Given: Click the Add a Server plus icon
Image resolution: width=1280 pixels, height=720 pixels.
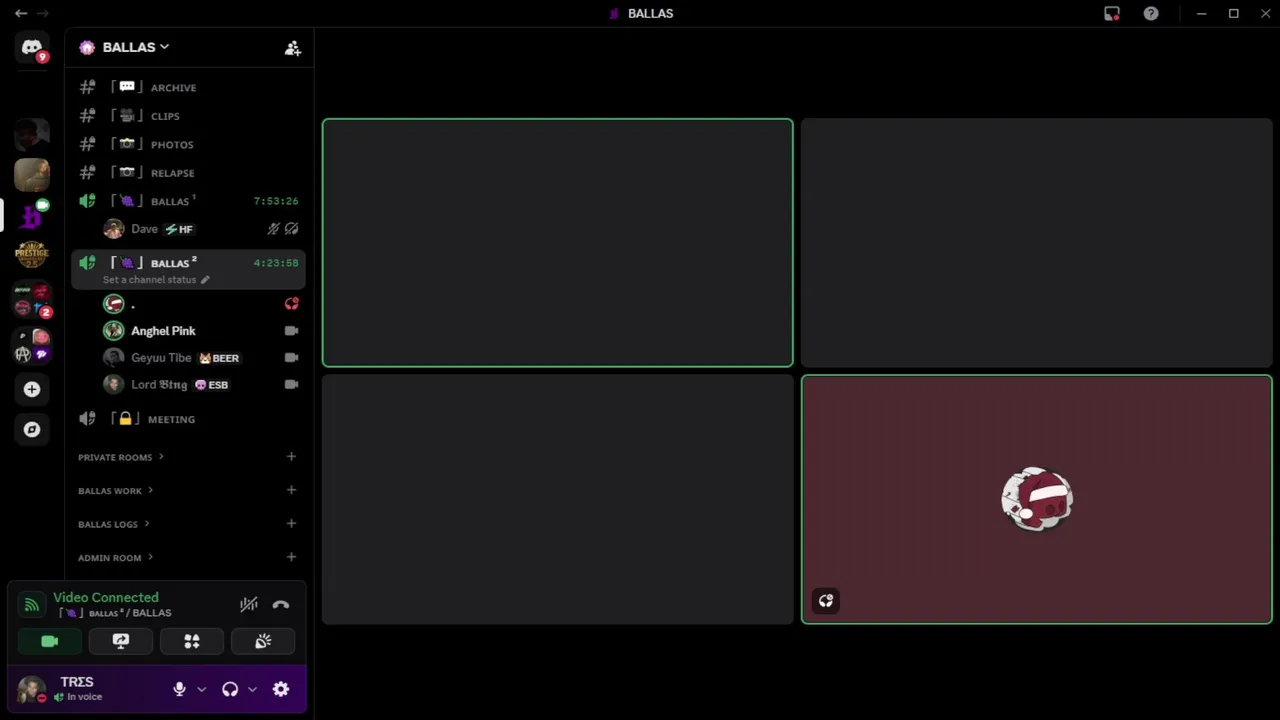Looking at the screenshot, I should pyautogui.click(x=32, y=389).
